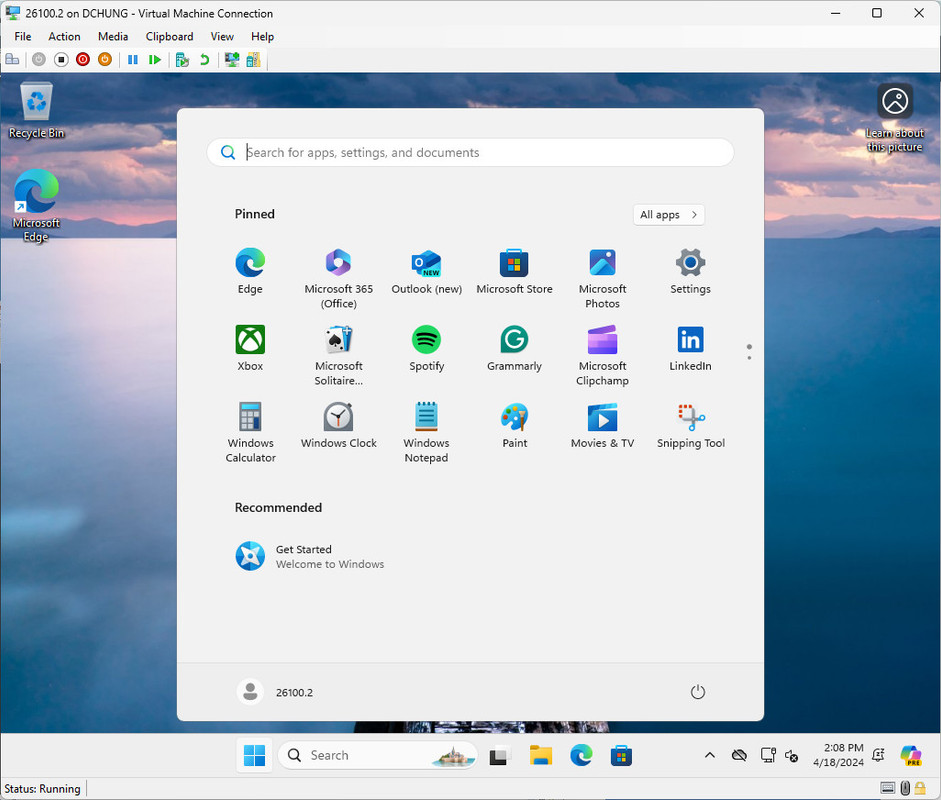Click the network tray icon

coord(768,755)
